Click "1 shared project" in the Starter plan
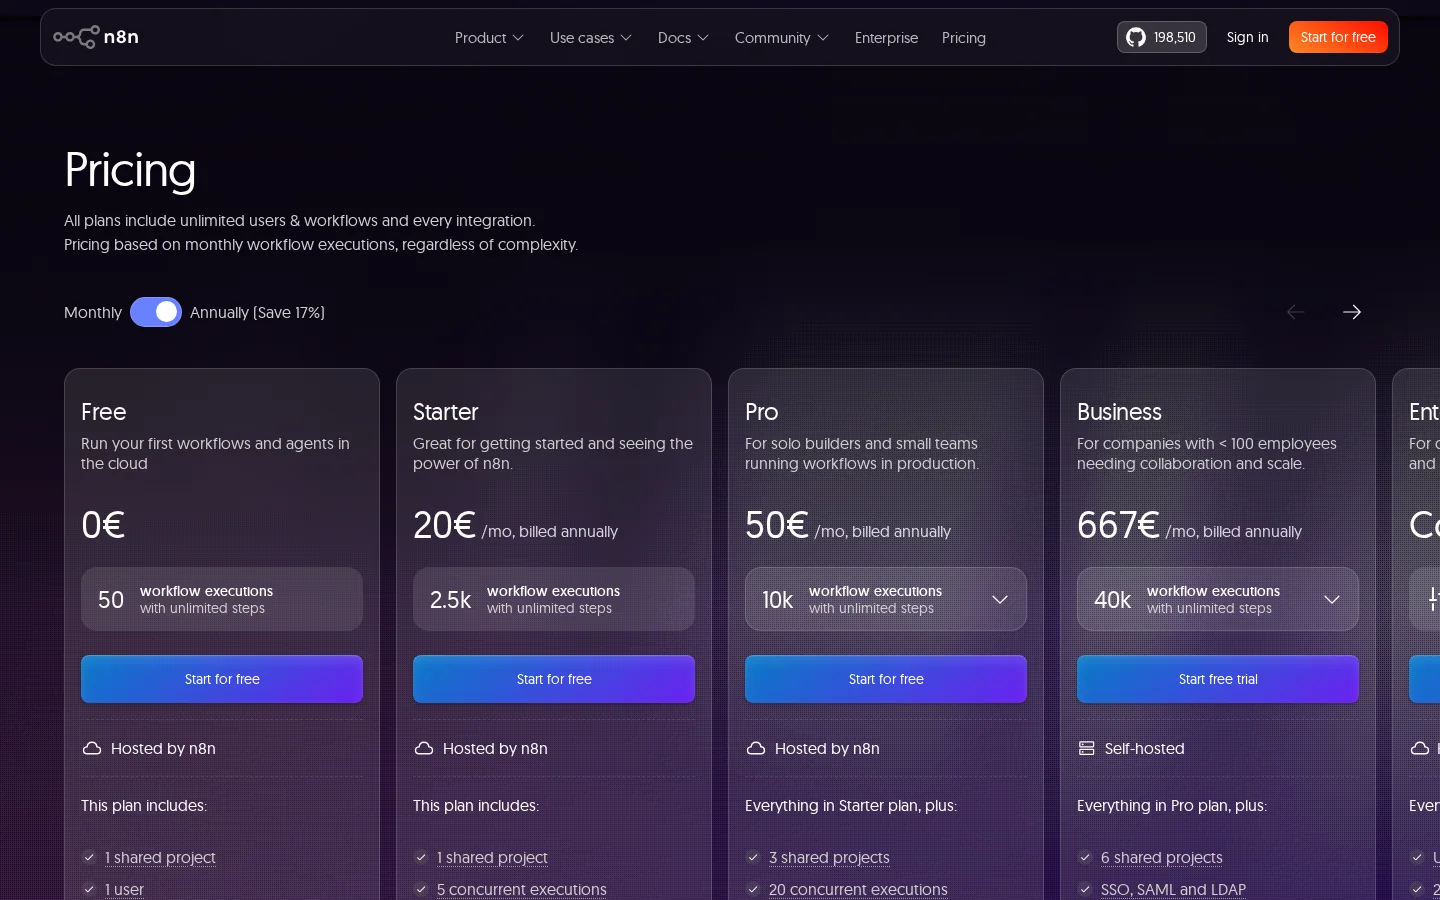This screenshot has width=1440, height=900. click(492, 857)
